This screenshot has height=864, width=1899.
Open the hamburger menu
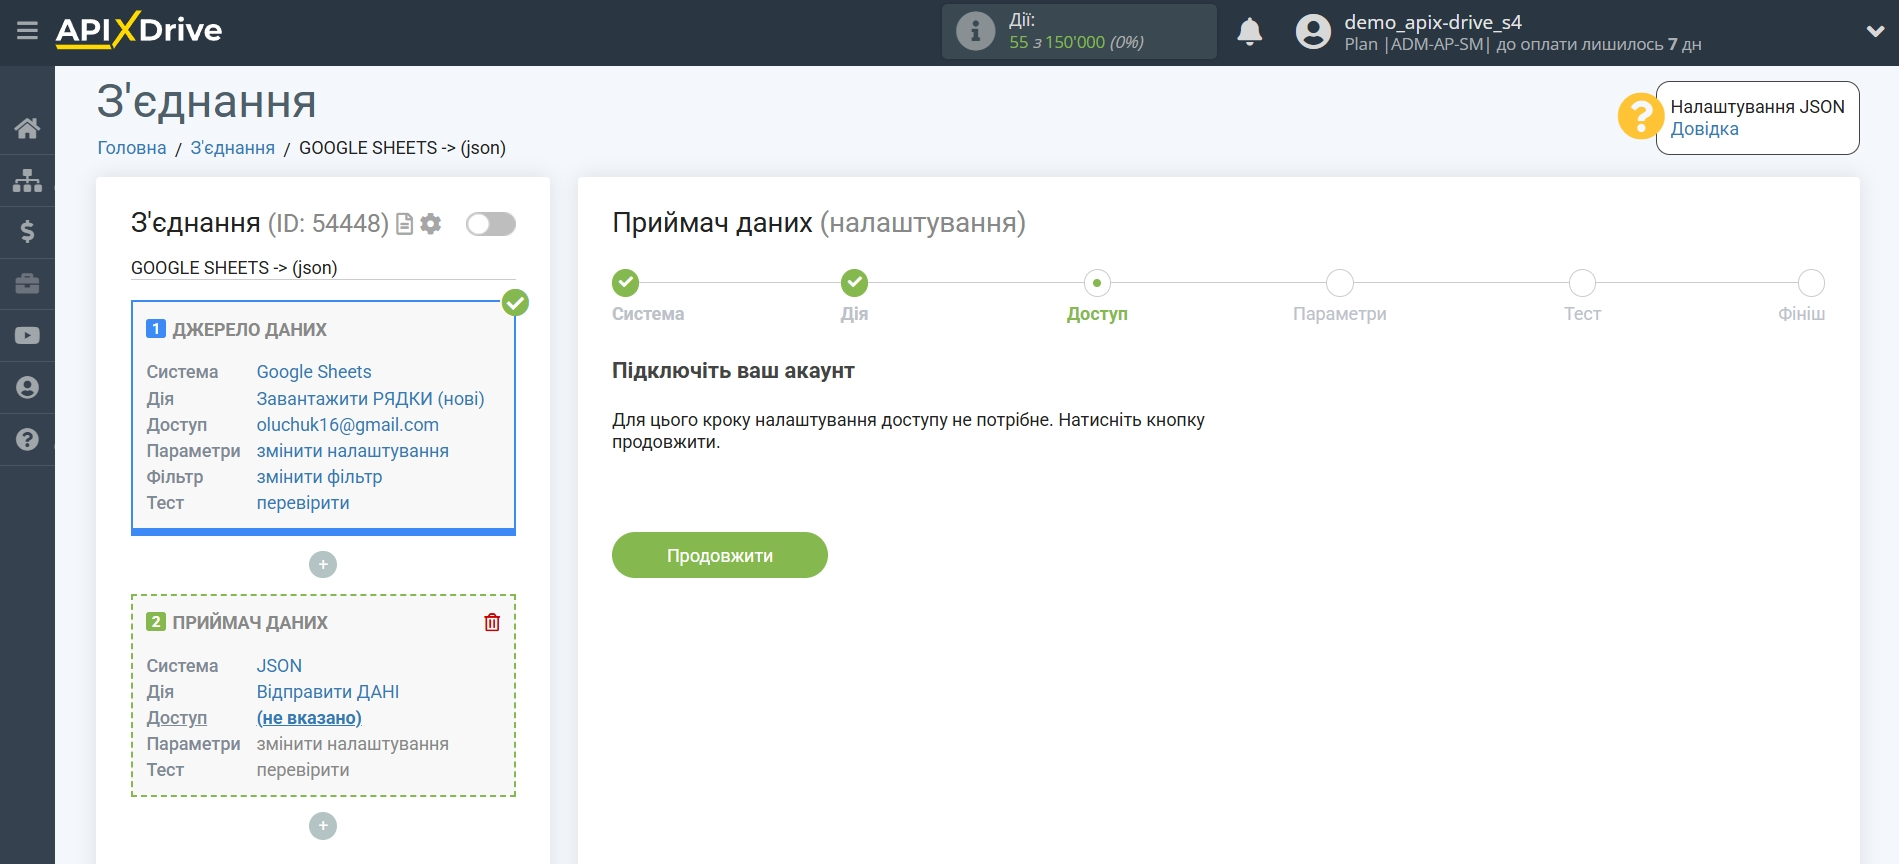pos(27,31)
